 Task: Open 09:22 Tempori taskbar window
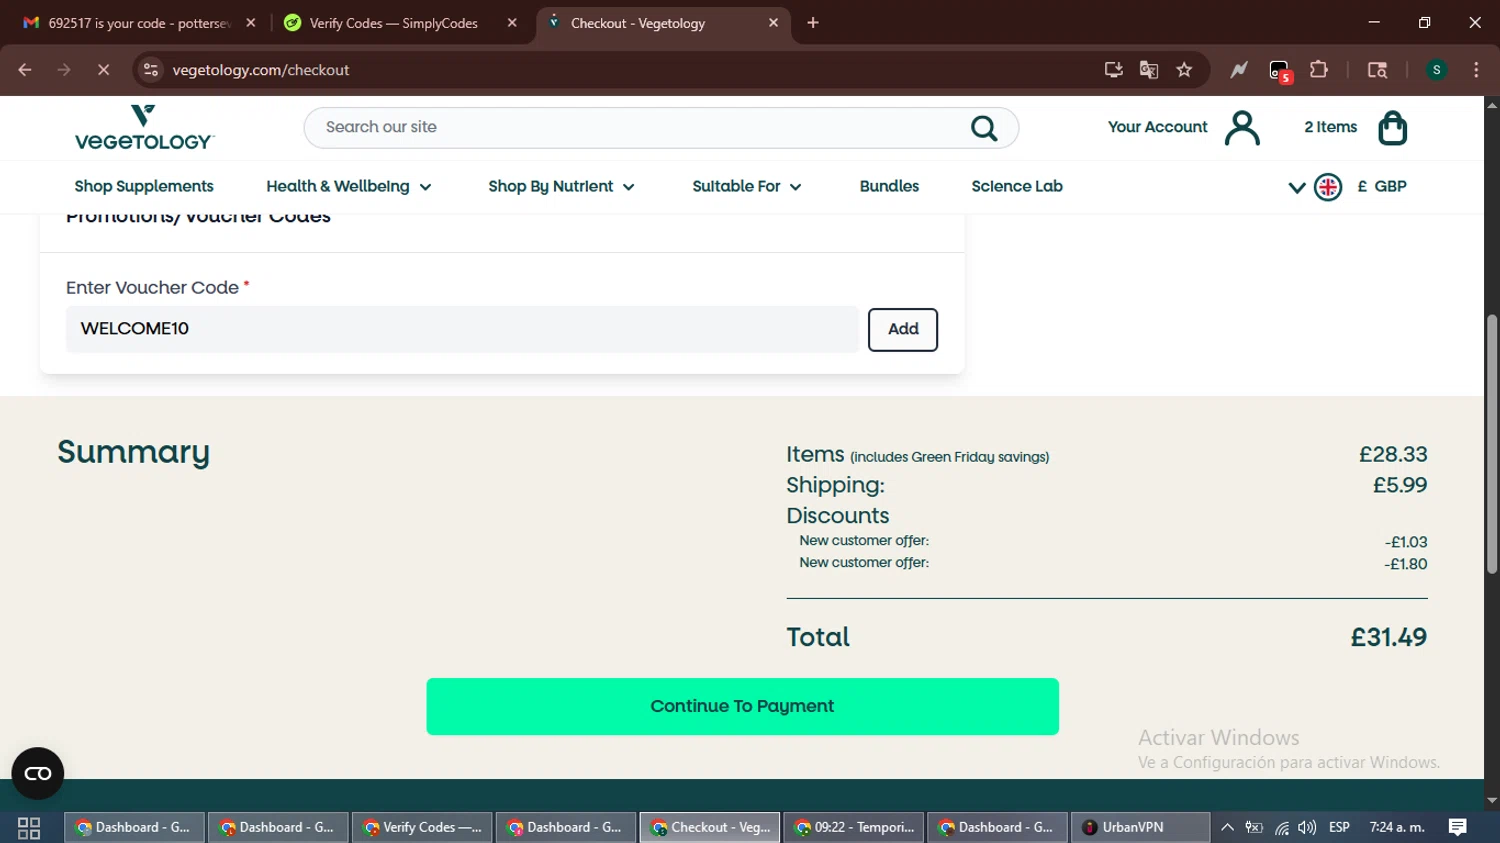click(x=854, y=827)
